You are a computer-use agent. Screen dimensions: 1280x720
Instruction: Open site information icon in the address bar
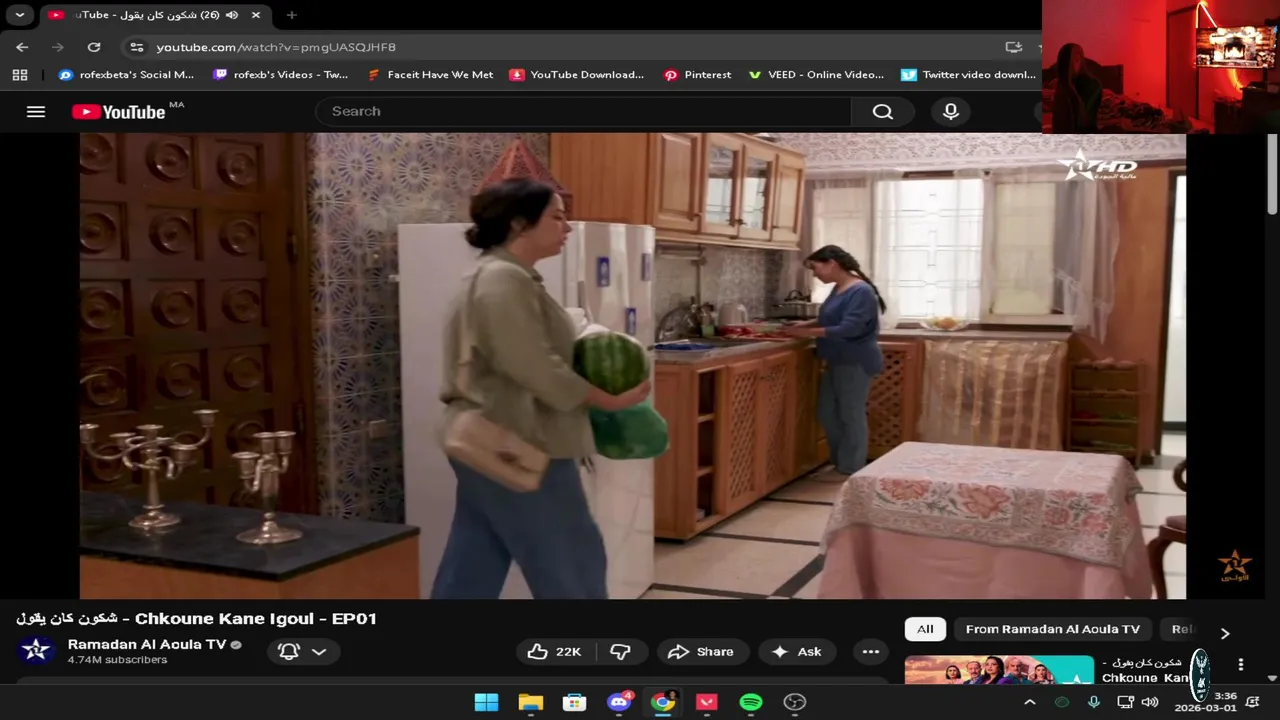coord(137,47)
